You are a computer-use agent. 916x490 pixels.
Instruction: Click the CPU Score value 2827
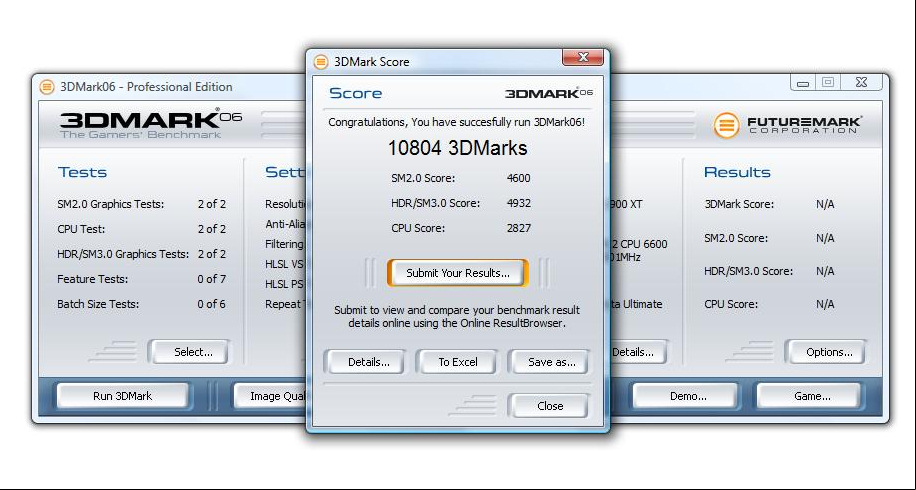[x=519, y=228]
